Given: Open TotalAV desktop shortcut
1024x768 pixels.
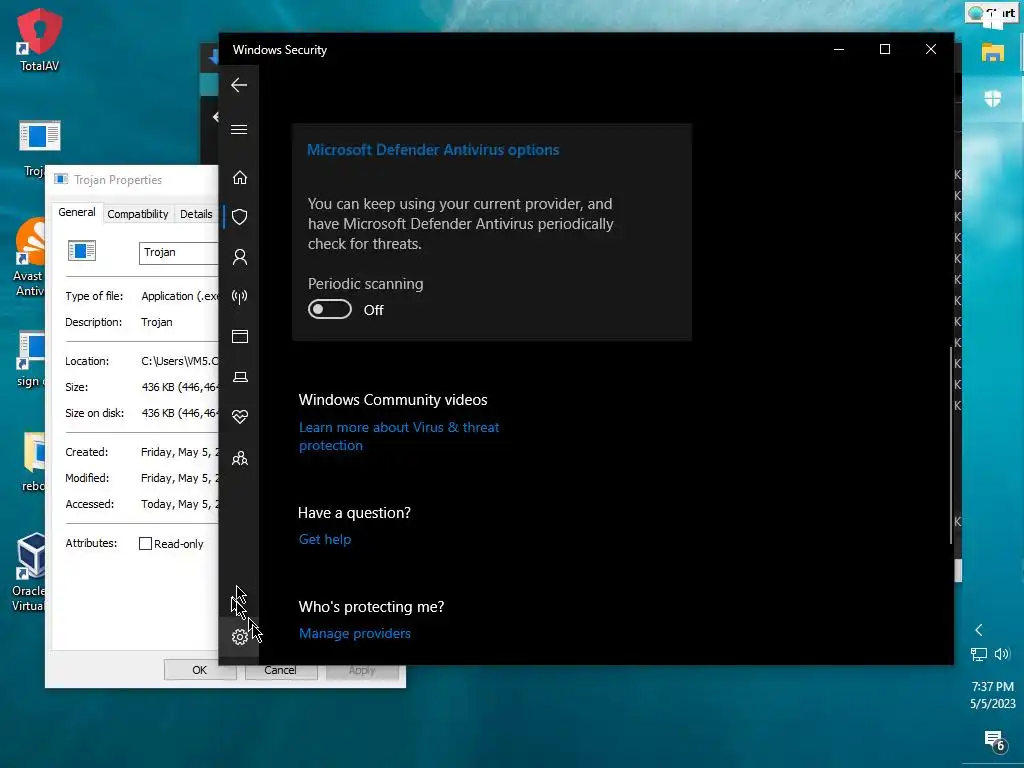Looking at the screenshot, I should (x=39, y=39).
